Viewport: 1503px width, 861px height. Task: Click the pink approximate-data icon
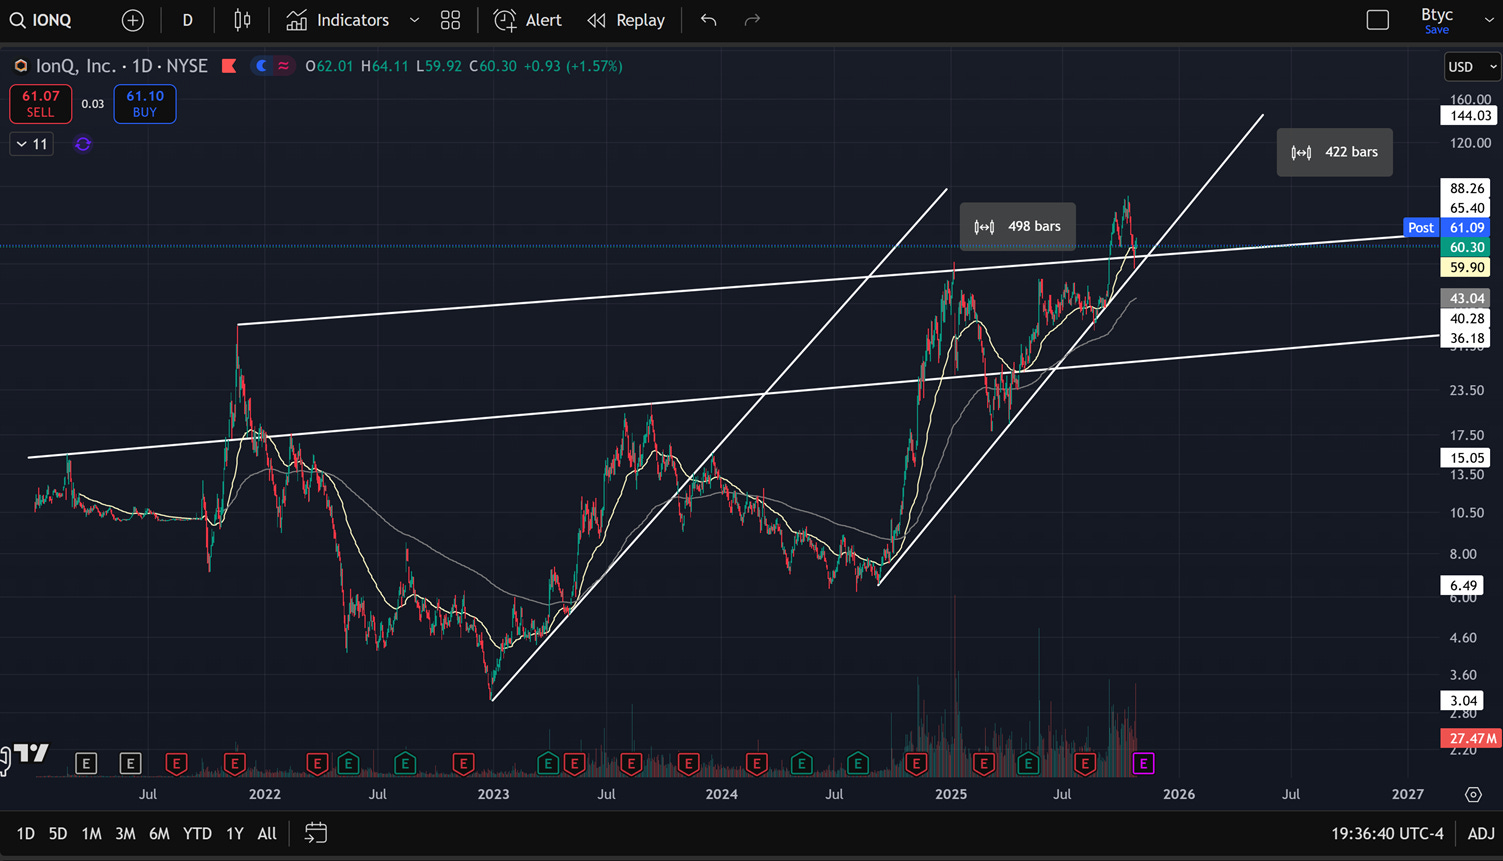pos(284,66)
